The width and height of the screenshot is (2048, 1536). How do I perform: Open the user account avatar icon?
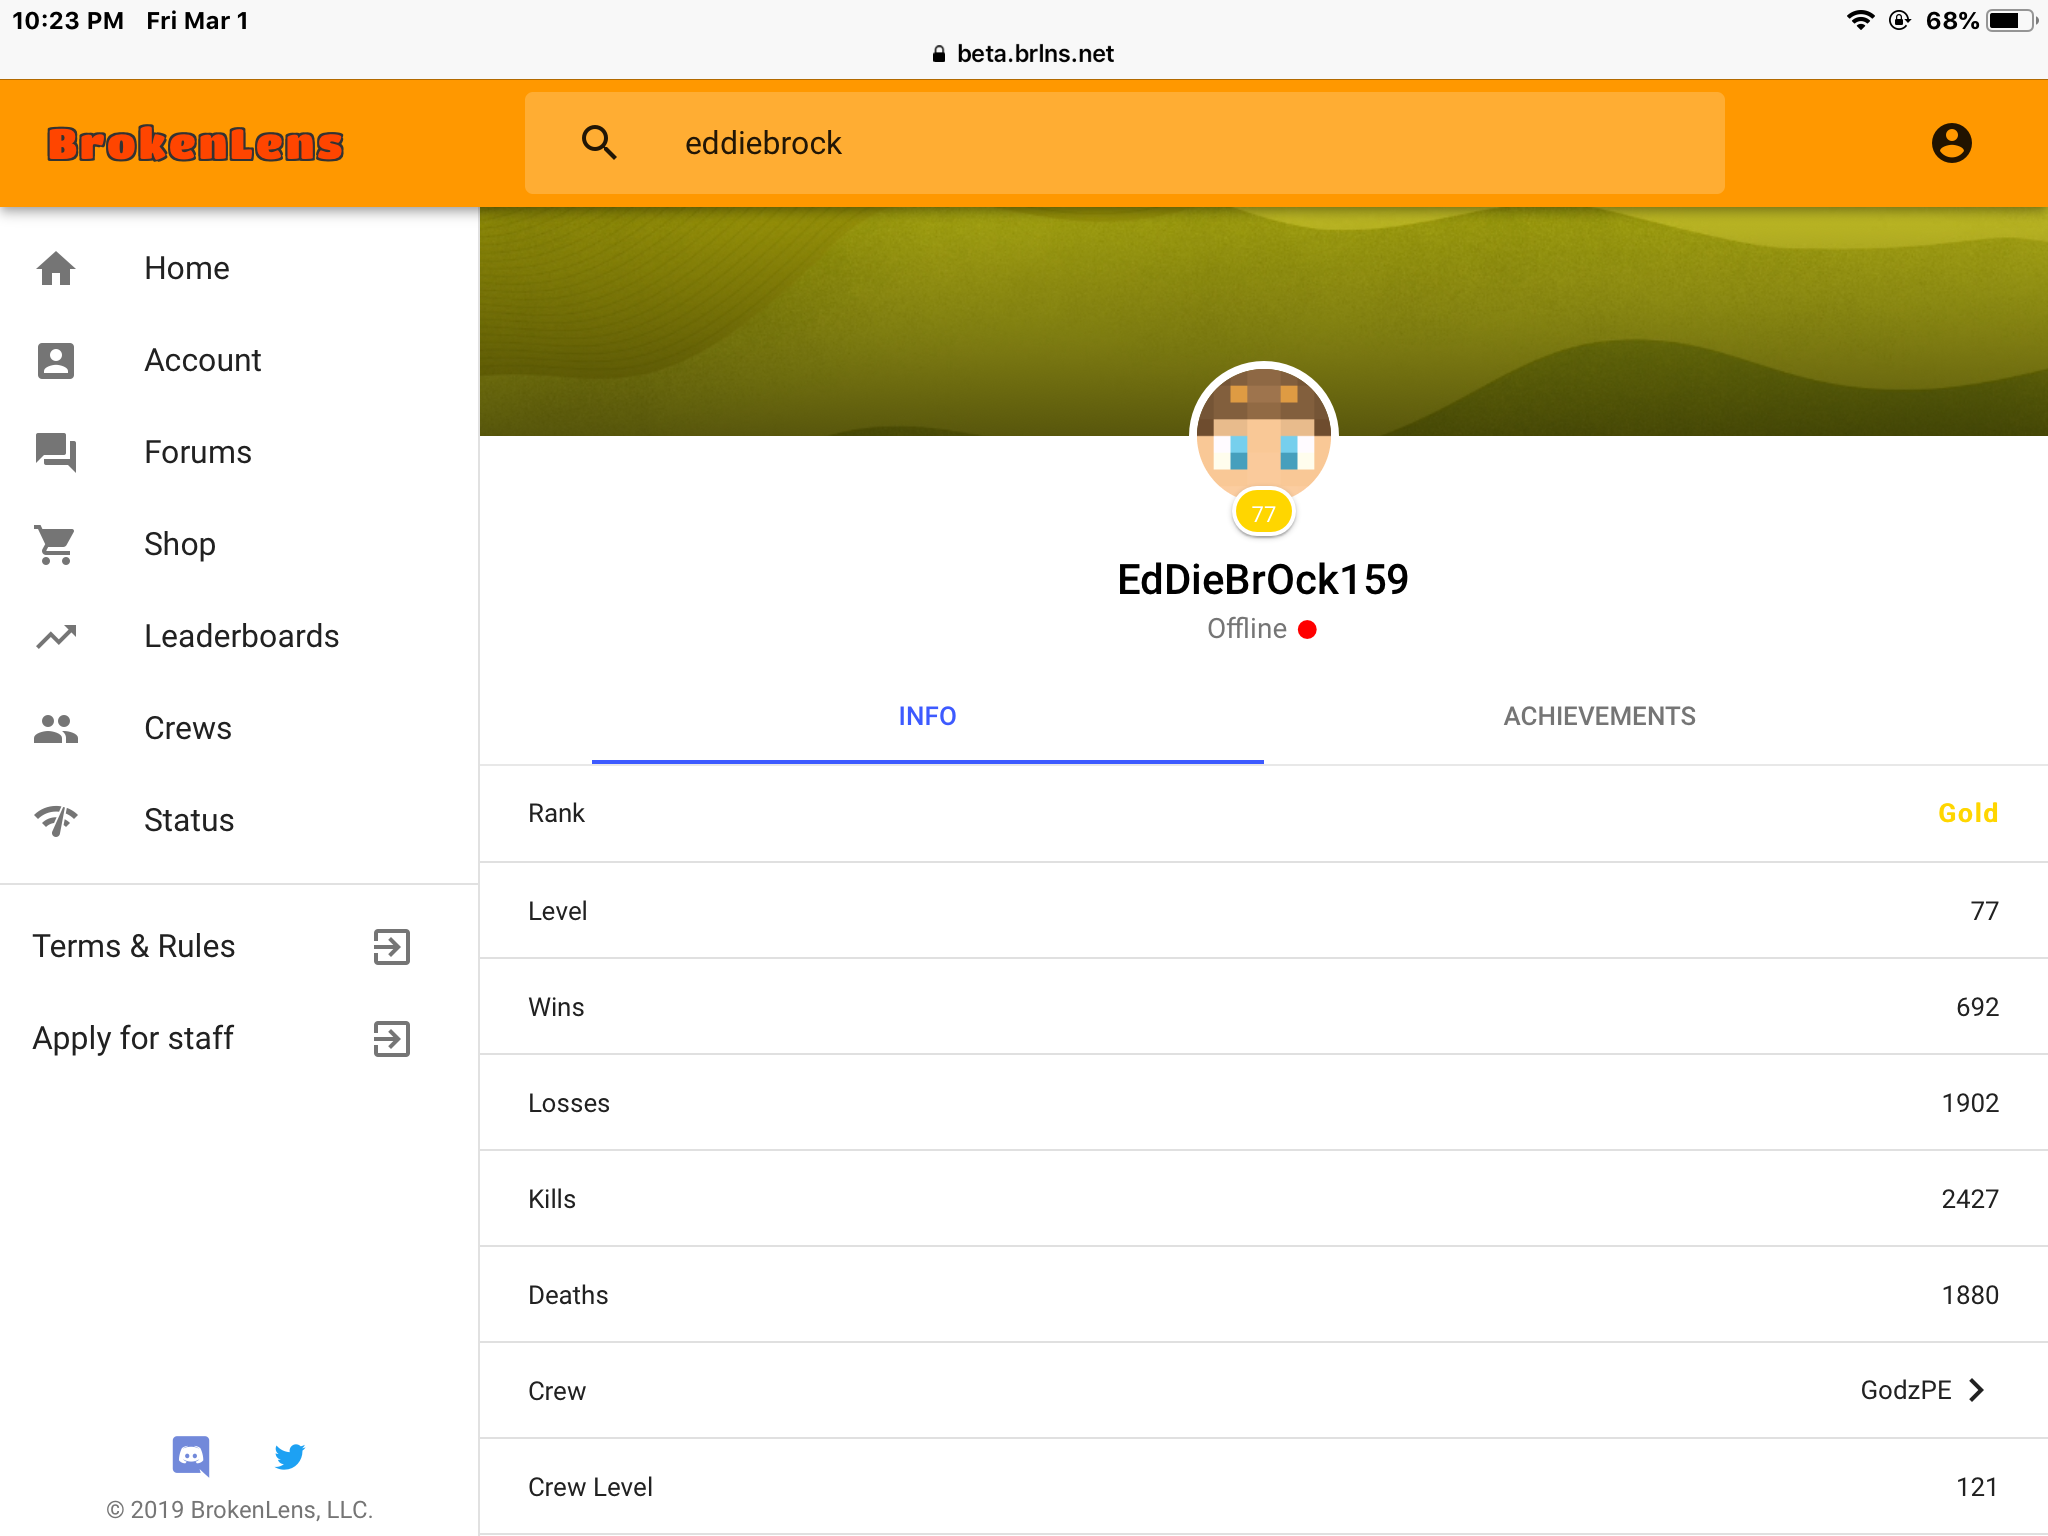(x=1951, y=143)
